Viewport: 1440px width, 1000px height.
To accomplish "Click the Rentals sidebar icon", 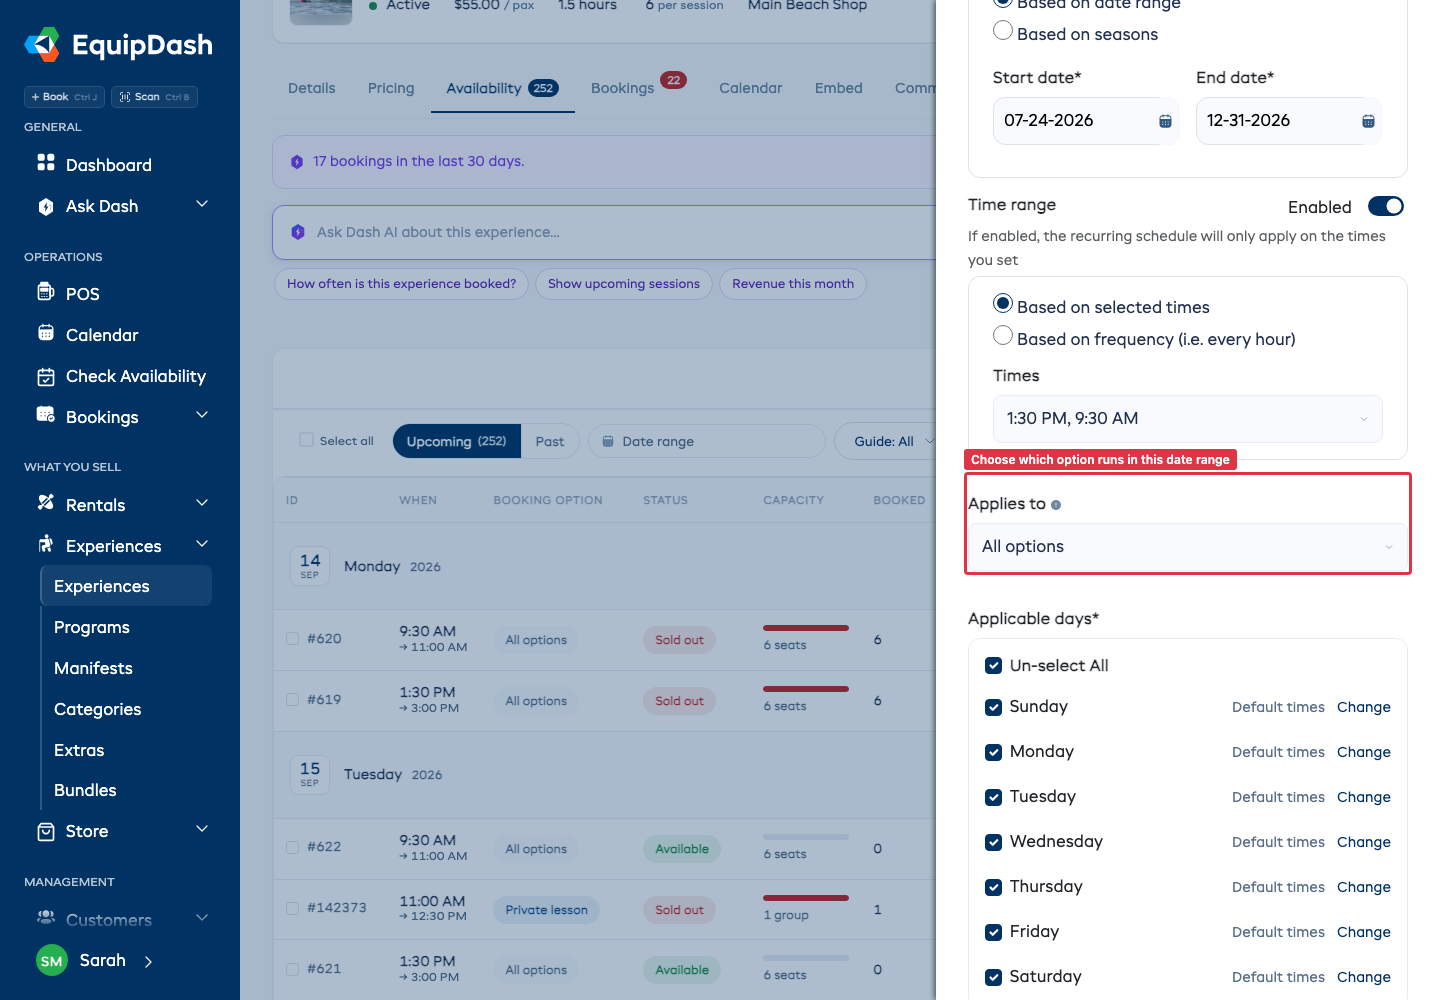I will pyautogui.click(x=46, y=503).
